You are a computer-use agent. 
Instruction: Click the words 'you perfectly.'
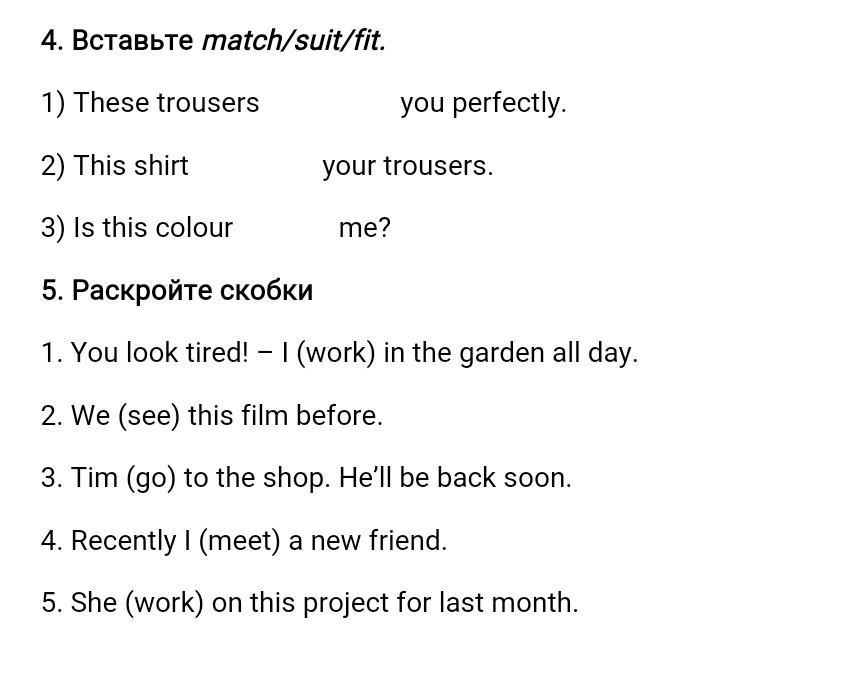coord(483,104)
